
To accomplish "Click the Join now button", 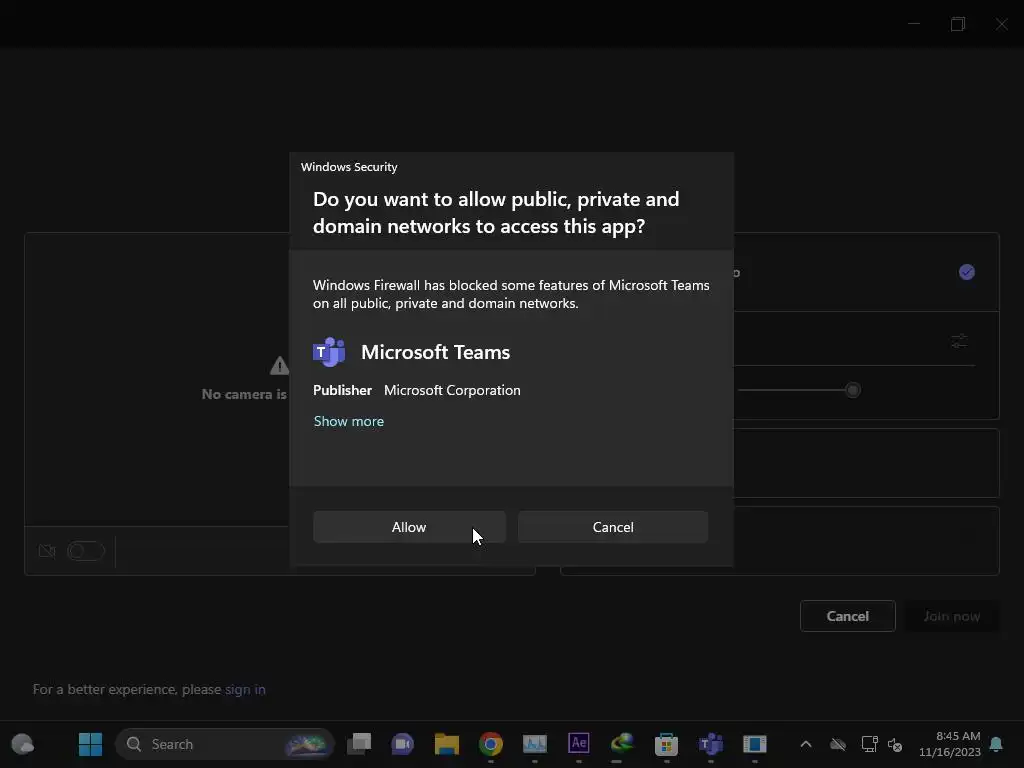I will tap(952, 616).
